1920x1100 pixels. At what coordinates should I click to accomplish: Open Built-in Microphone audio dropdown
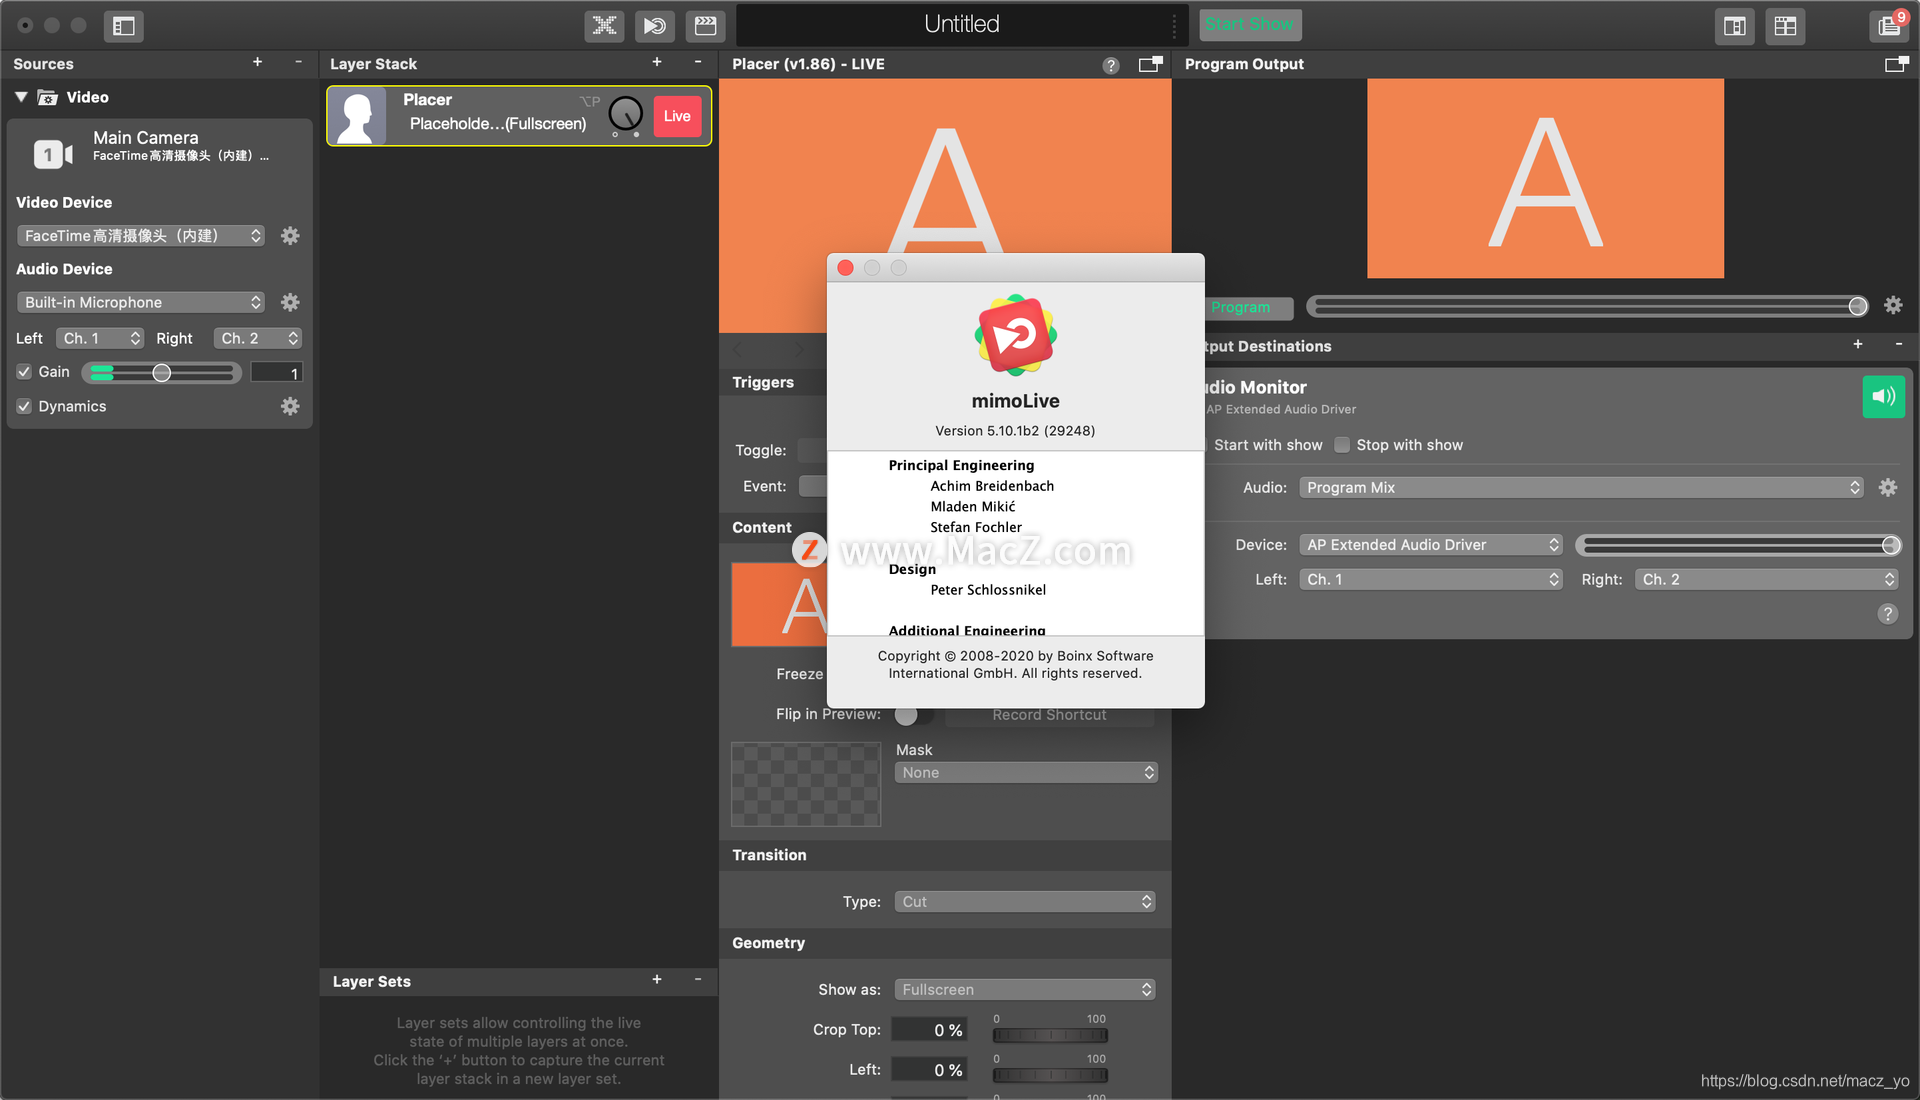141,302
